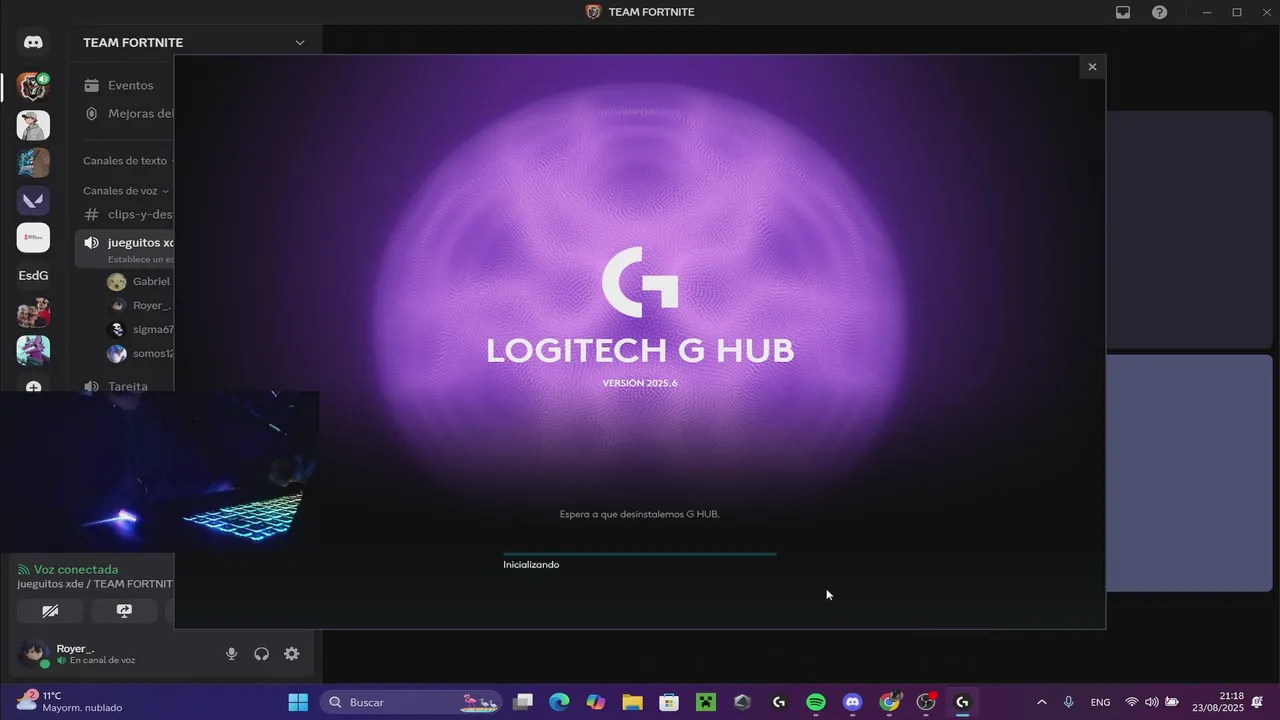The image size is (1280, 720).
Task: Open Spotify from the taskbar
Action: tap(816, 702)
